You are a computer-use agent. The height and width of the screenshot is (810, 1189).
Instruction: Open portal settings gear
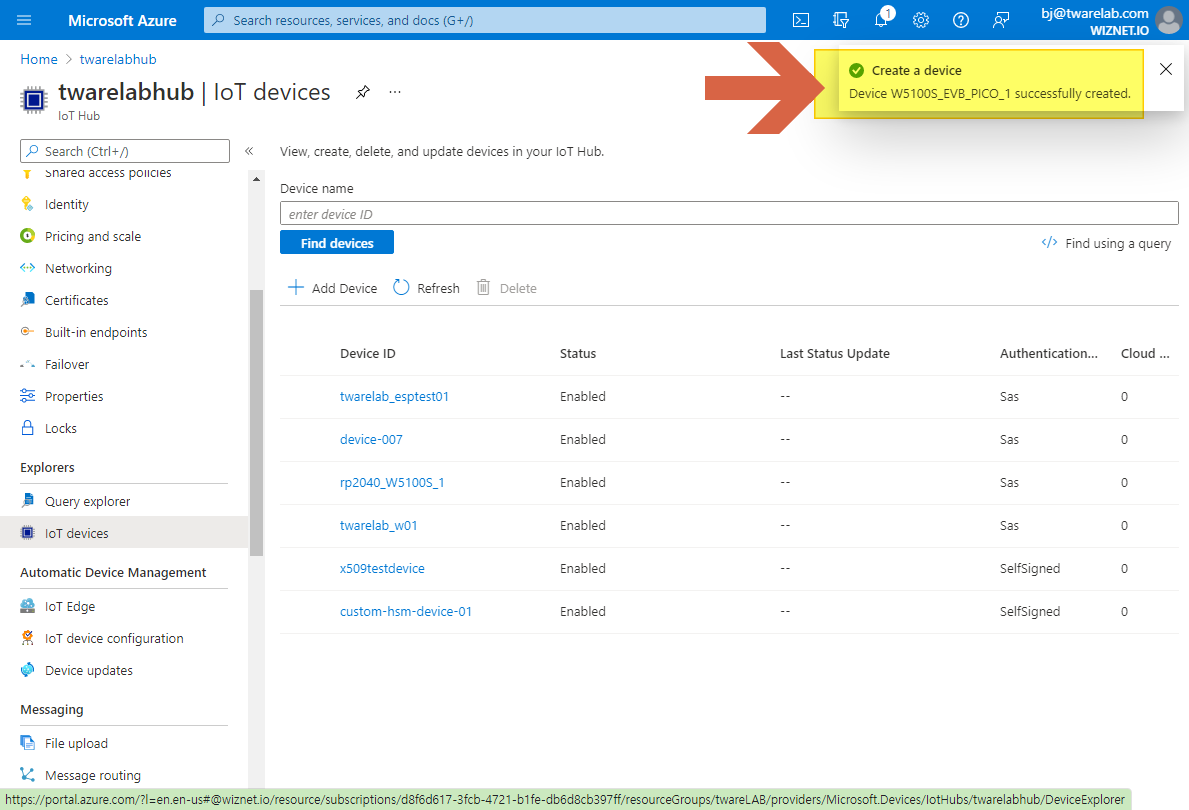pos(921,20)
